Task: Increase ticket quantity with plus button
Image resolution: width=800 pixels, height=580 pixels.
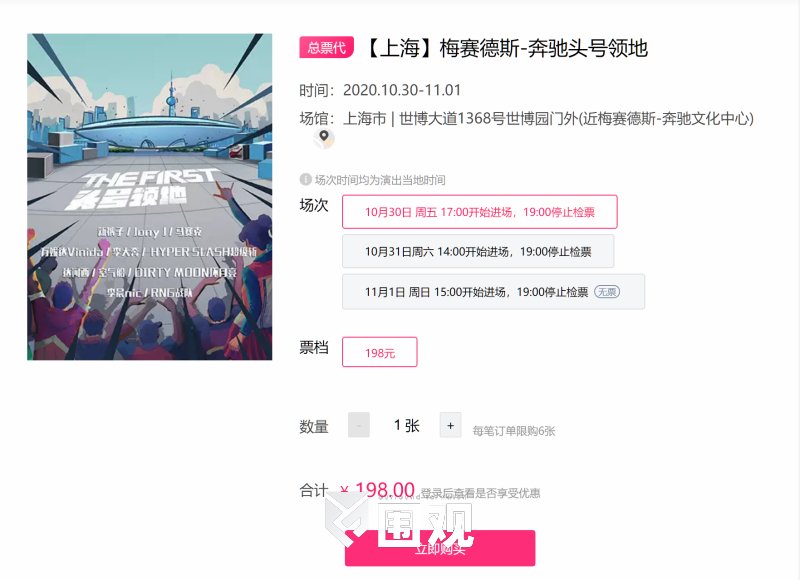Action: [450, 425]
